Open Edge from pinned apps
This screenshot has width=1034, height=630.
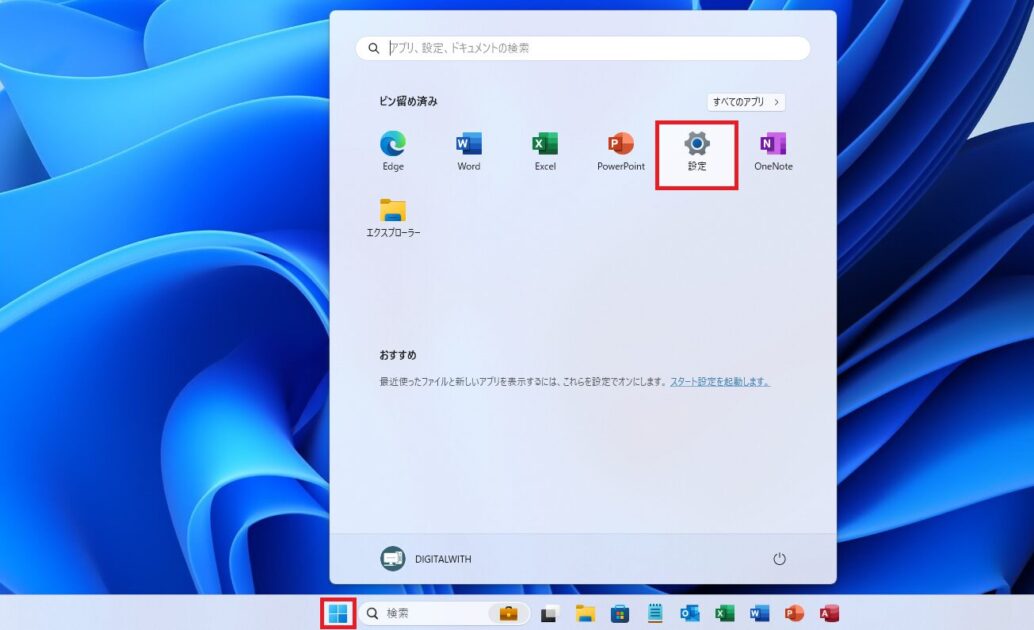click(393, 152)
